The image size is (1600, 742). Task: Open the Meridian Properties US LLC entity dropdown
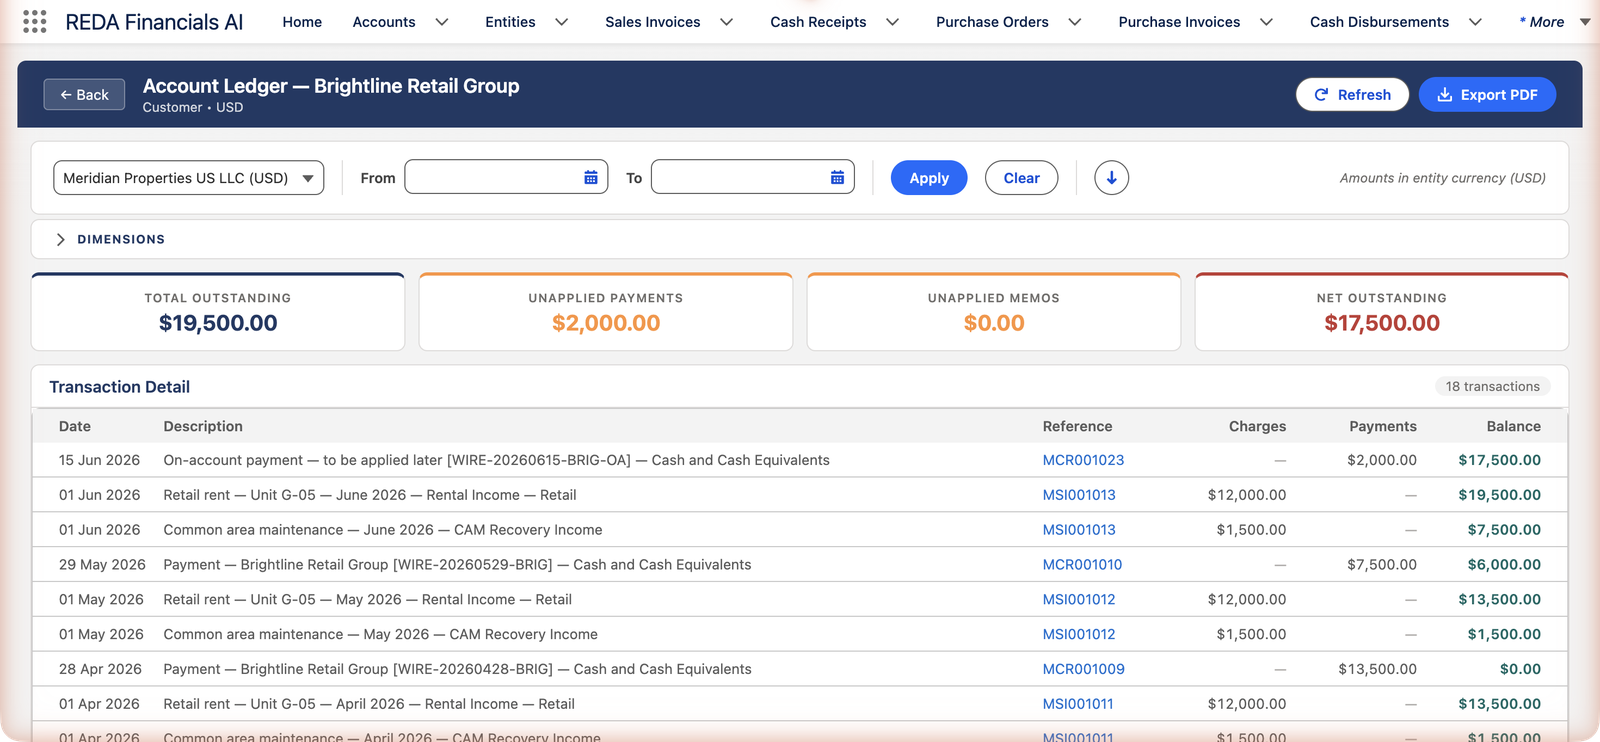(188, 178)
